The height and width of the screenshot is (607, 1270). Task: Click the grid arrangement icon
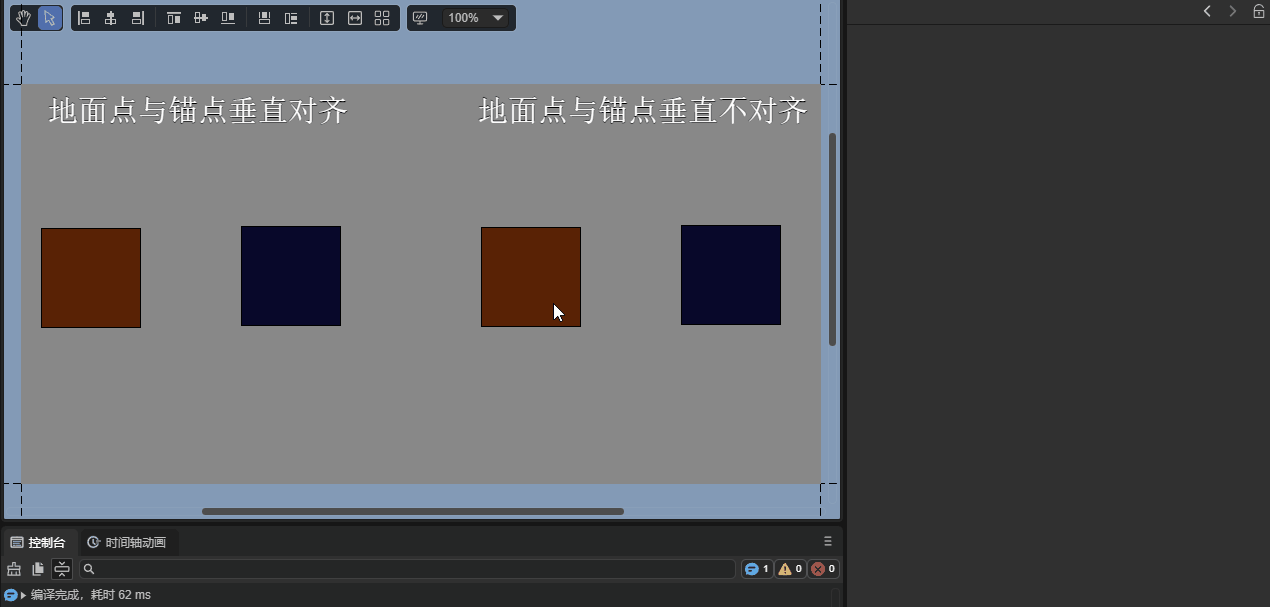click(x=381, y=17)
